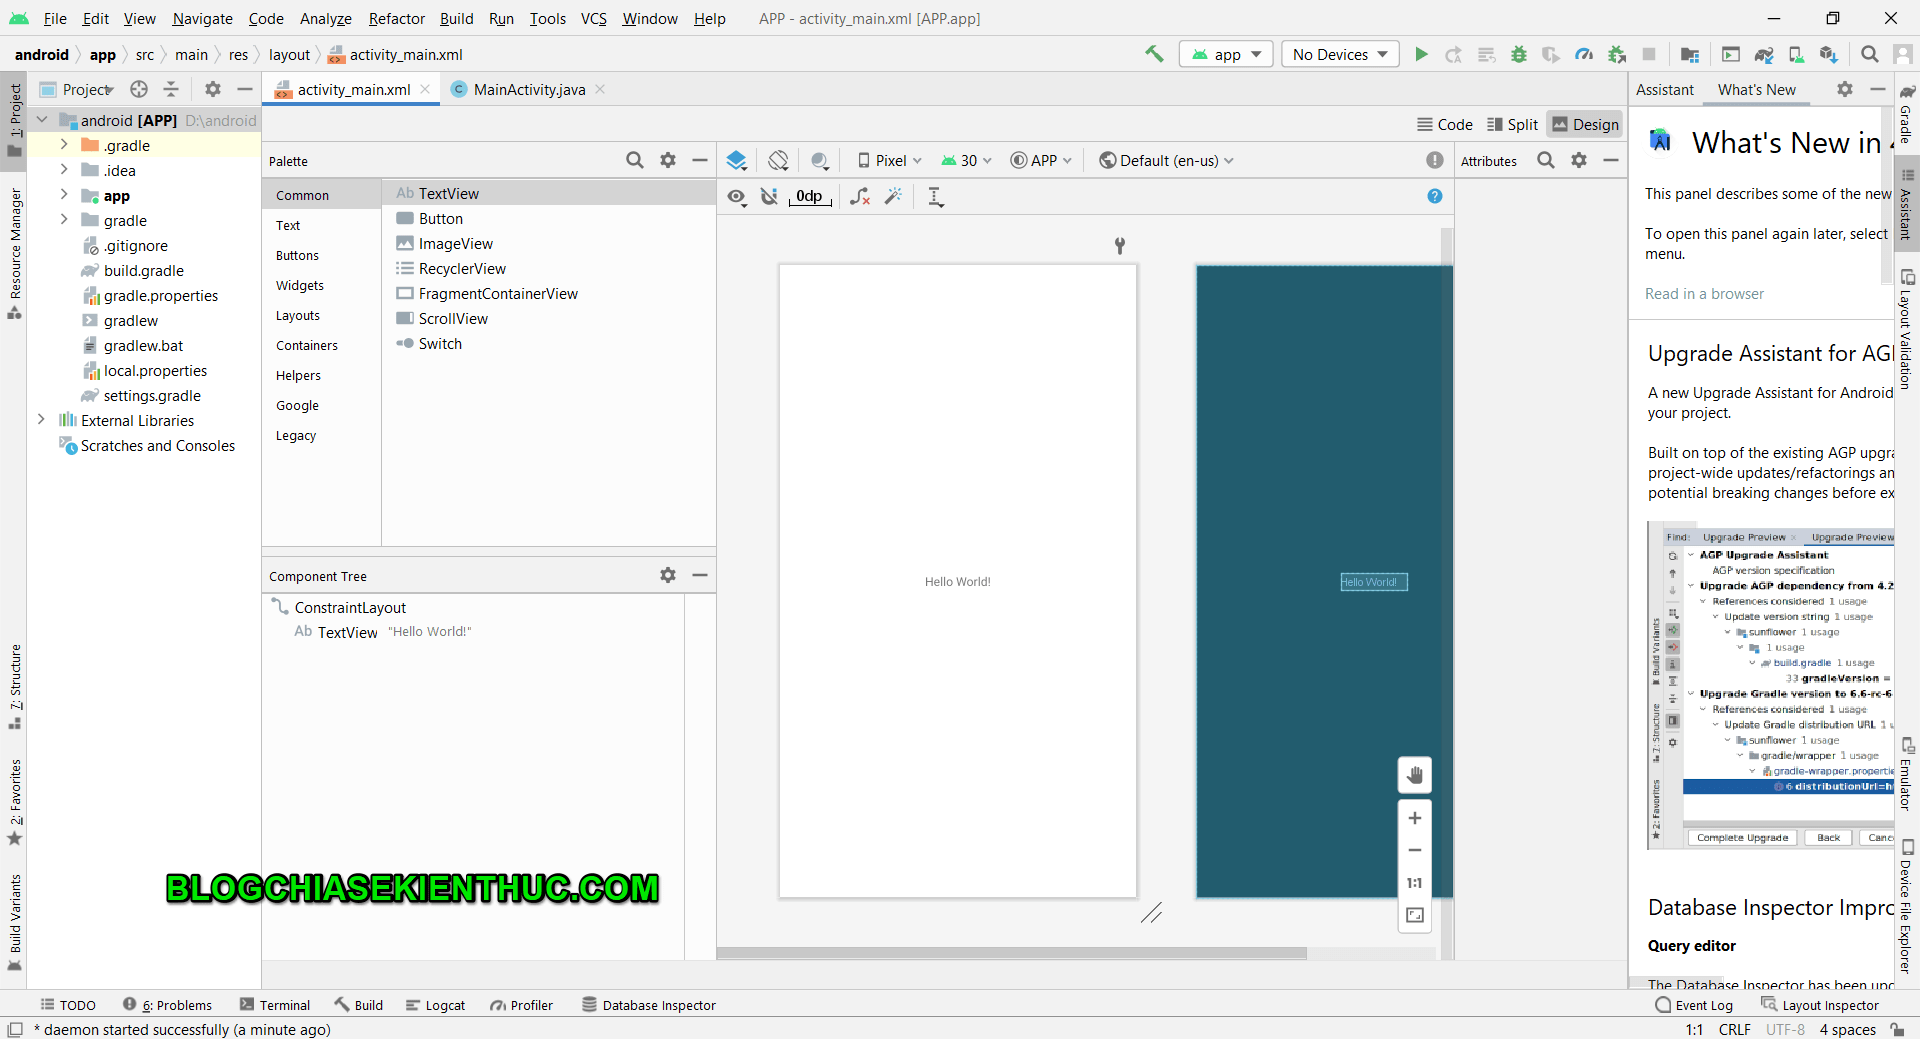This screenshot has height=1039, width=1920.
Task: Open the SDK Manager cube icon
Action: click(x=1828, y=54)
